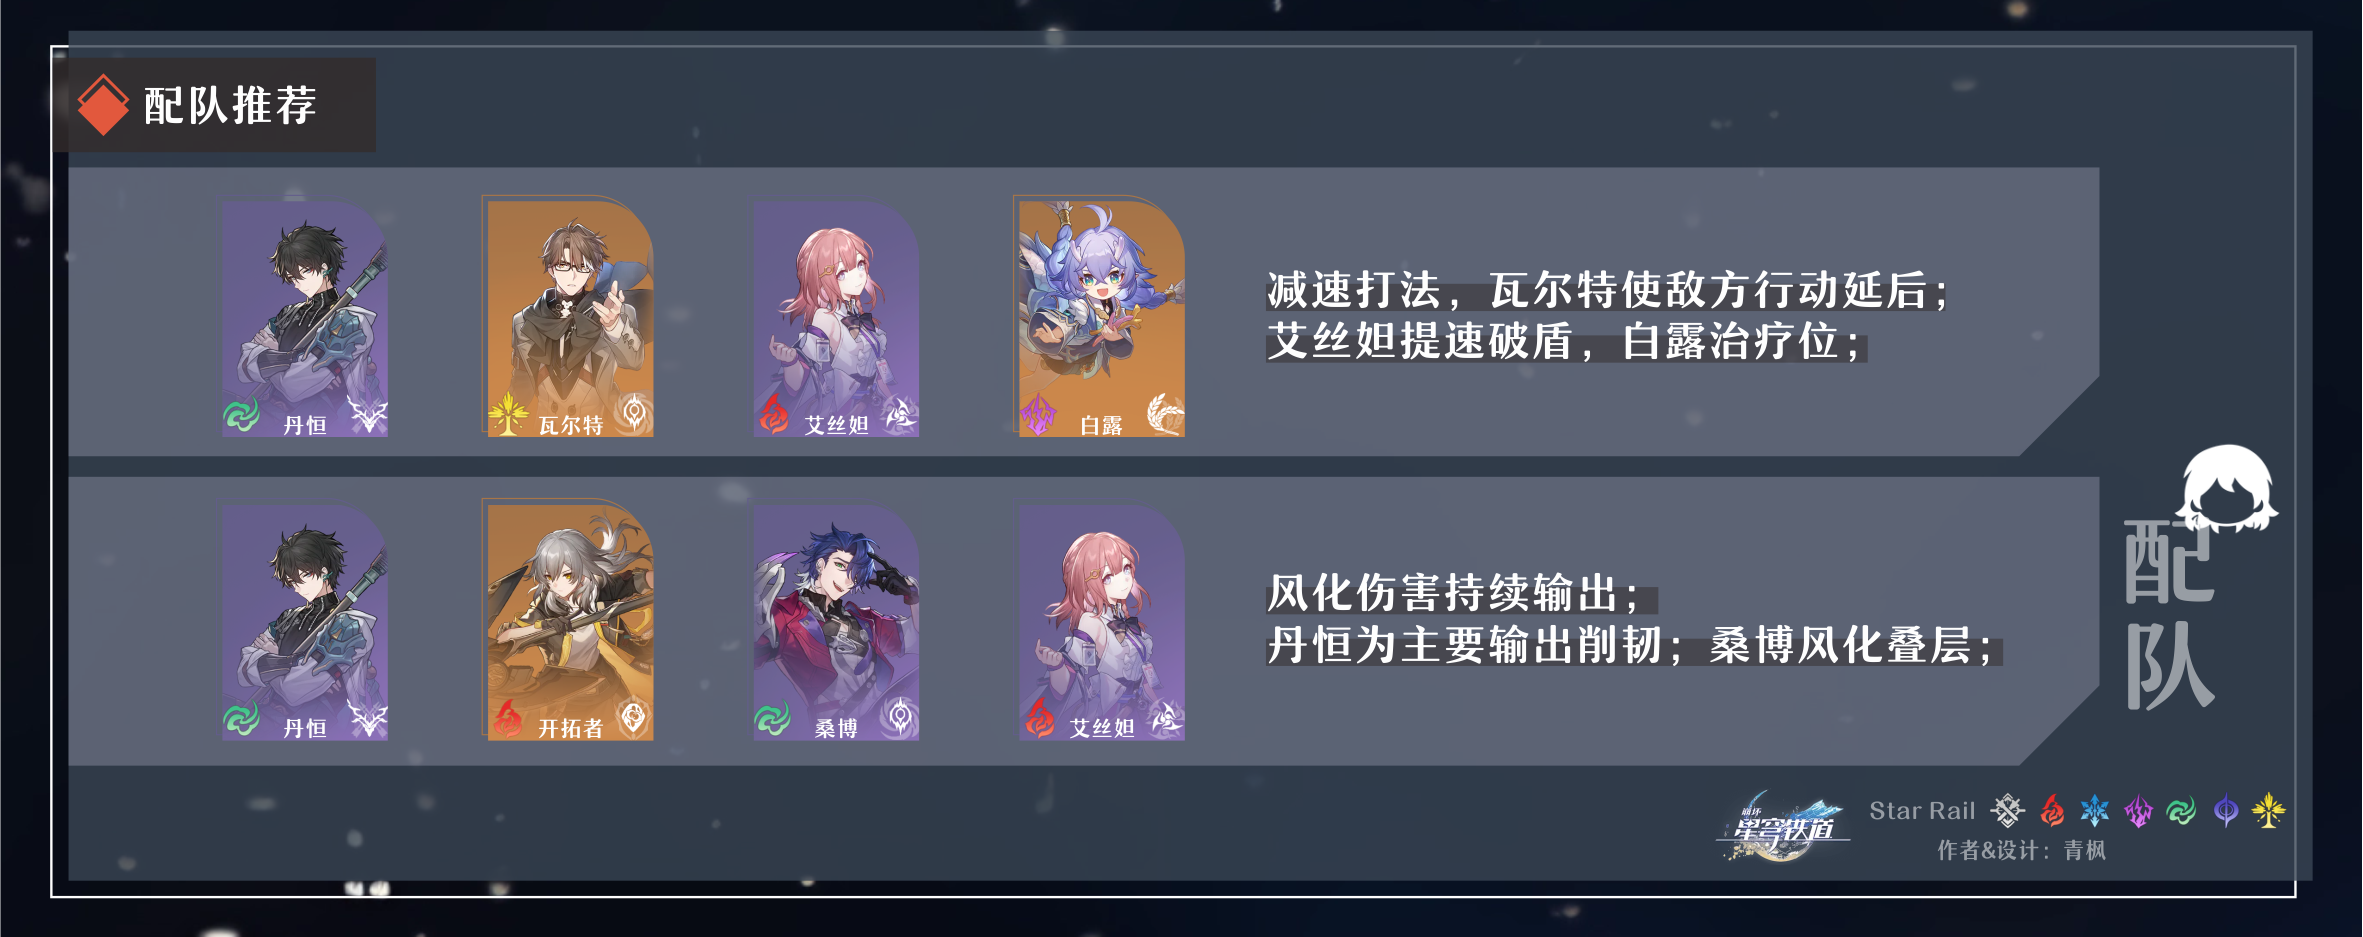
Task: Click the 作者&设计：青枫 credit text
Action: [x=2021, y=850]
